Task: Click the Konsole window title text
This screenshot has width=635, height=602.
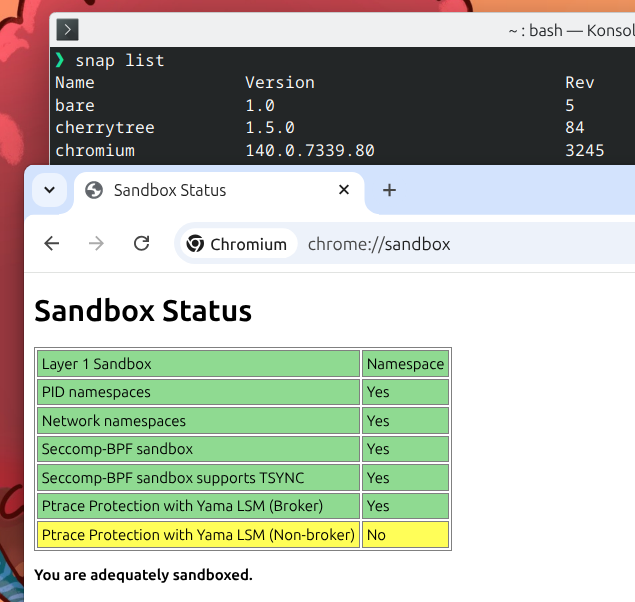Action: (571, 30)
